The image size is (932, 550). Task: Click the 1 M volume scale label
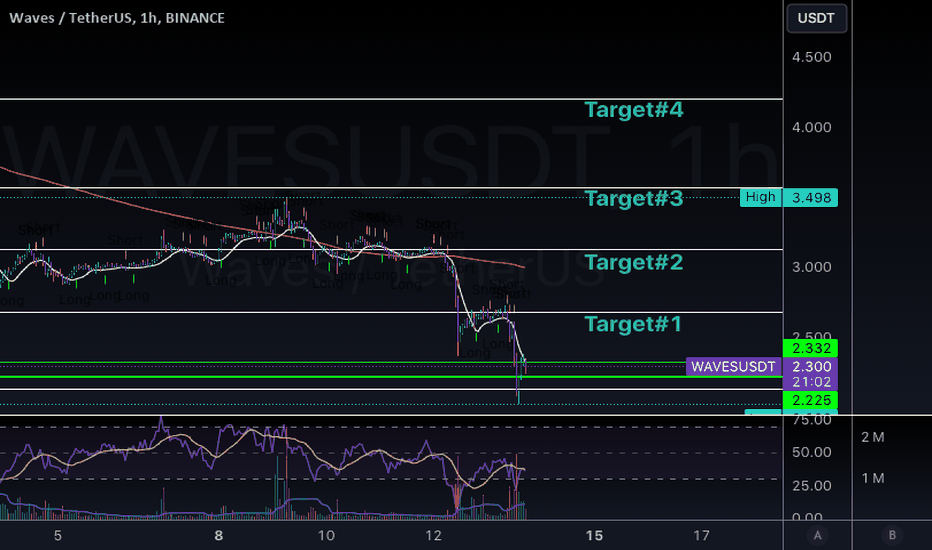click(873, 478)
